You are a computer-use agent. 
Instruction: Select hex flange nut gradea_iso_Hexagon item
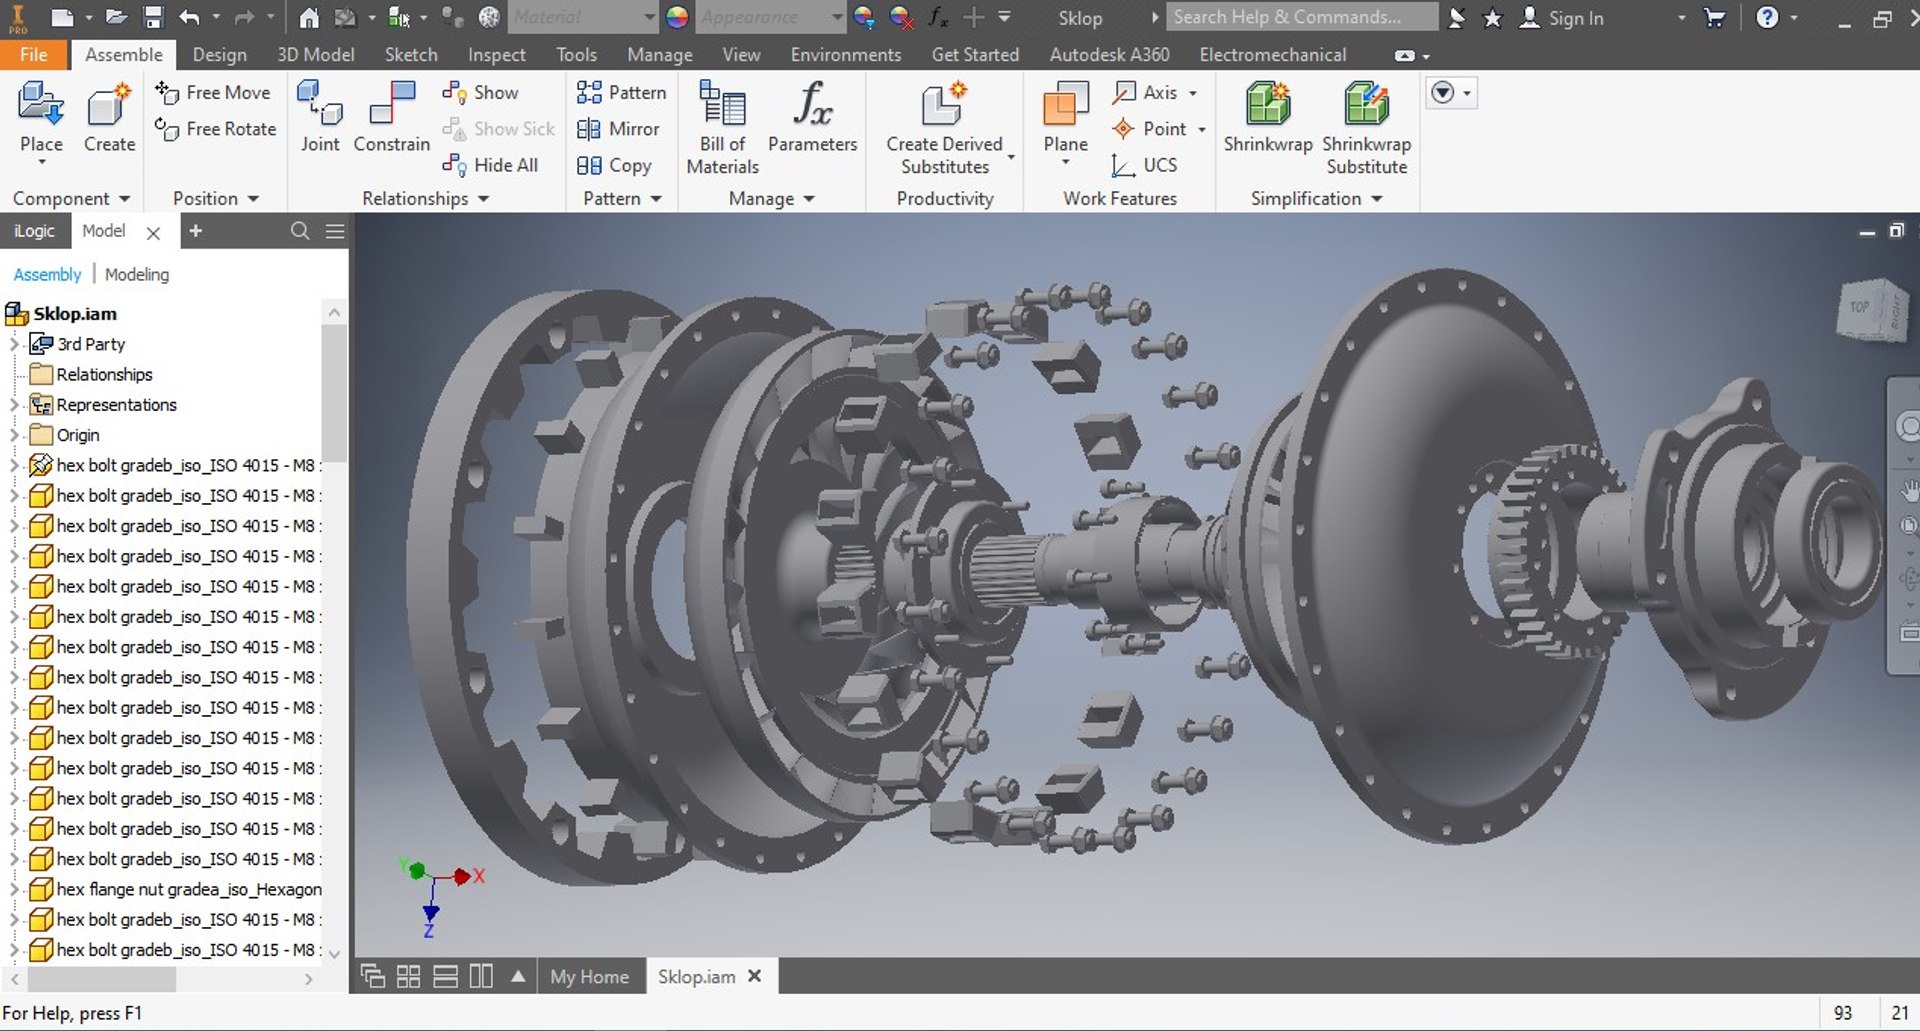tap(176, 889)
